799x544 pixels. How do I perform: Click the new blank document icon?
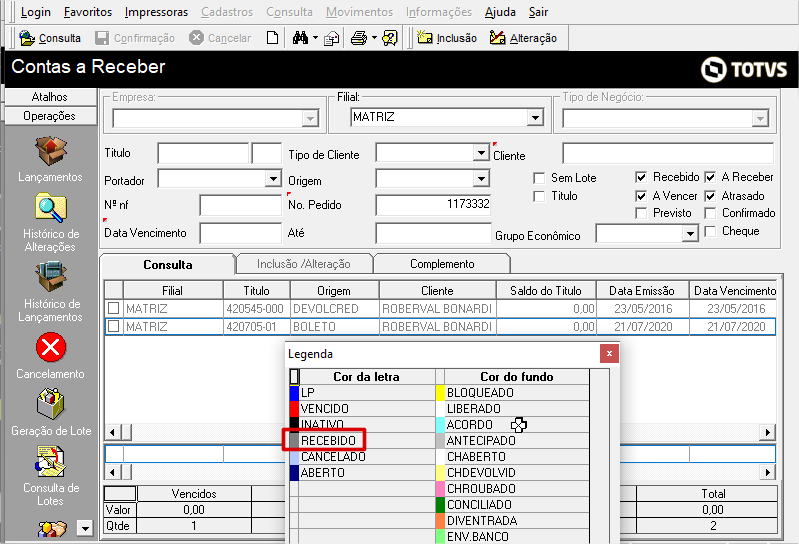273,38
